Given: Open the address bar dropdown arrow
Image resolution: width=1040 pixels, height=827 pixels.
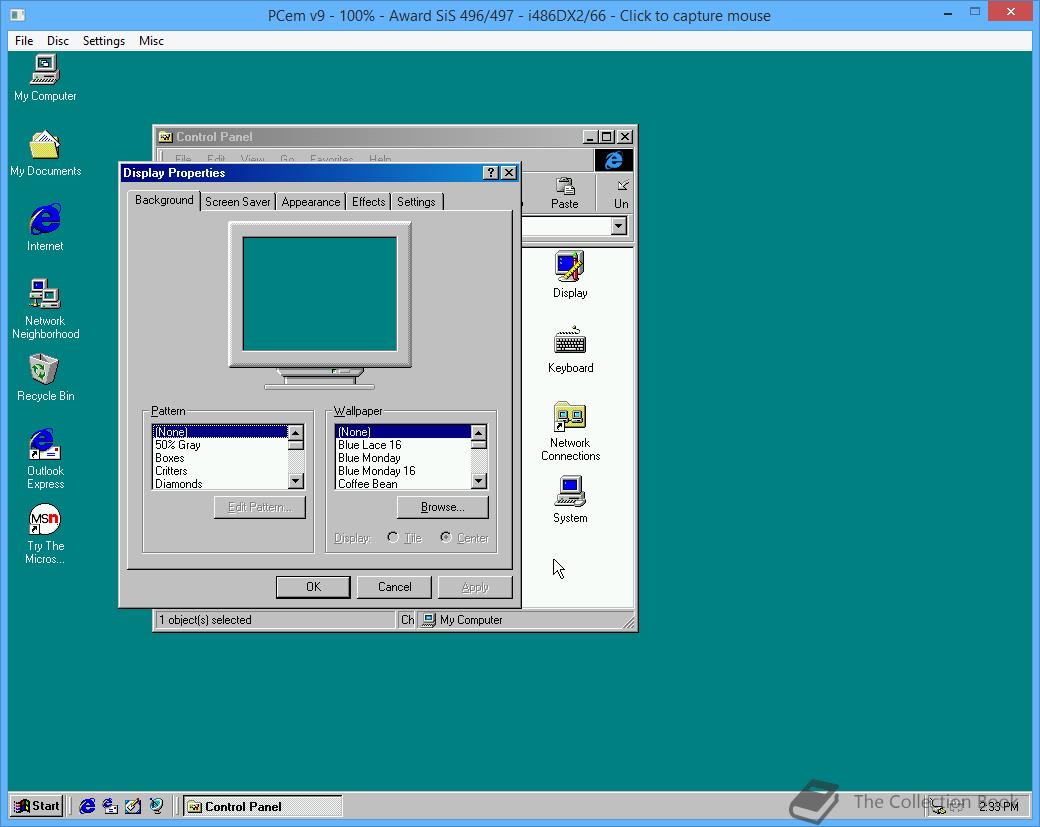Looking at the screenshot, I should [x=619, y=226].
